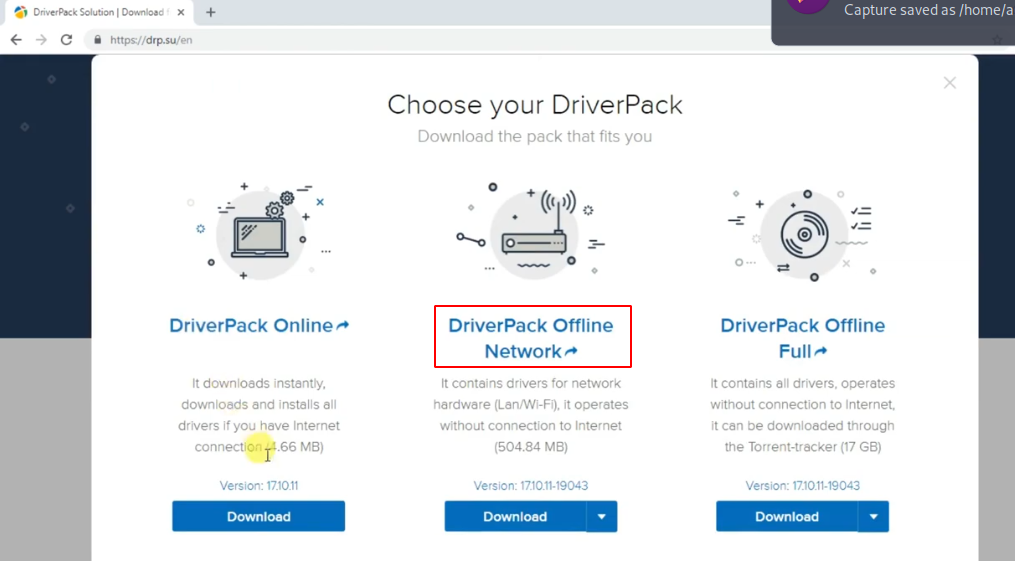This screenshot has height=561, width=1015.
Task: Click version text under DriverPack Offline Network
Action: (x=531, y=486)
